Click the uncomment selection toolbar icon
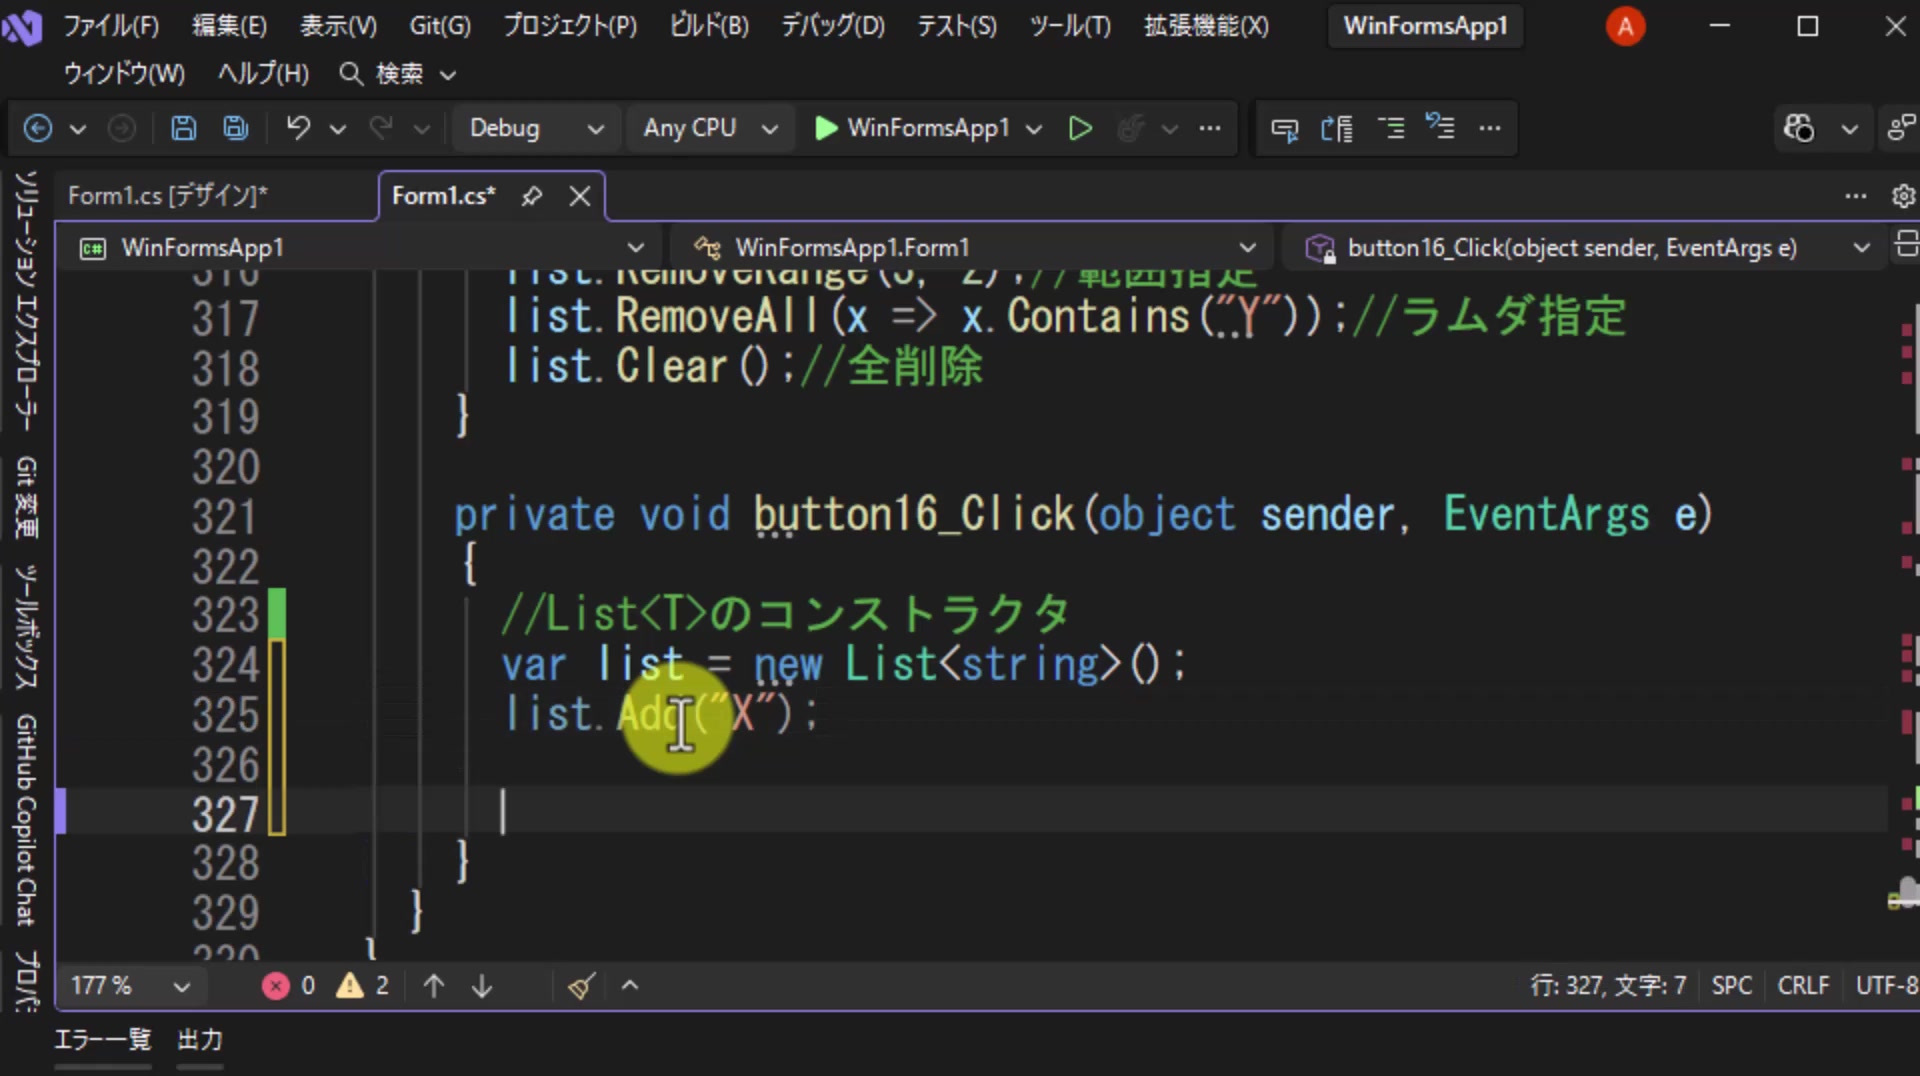The height and width of the screenshot is (1076, 1920). point(1440,128)
